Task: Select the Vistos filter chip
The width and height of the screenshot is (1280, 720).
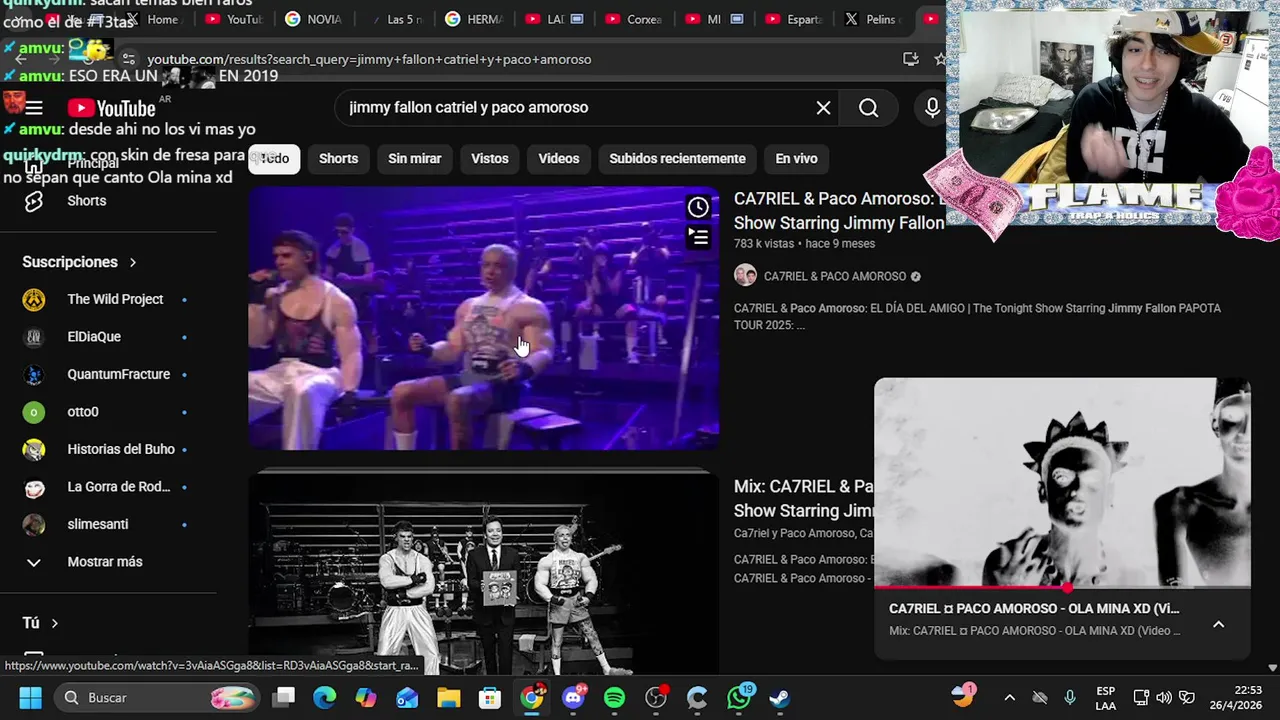Action: [x=490, y=158]
